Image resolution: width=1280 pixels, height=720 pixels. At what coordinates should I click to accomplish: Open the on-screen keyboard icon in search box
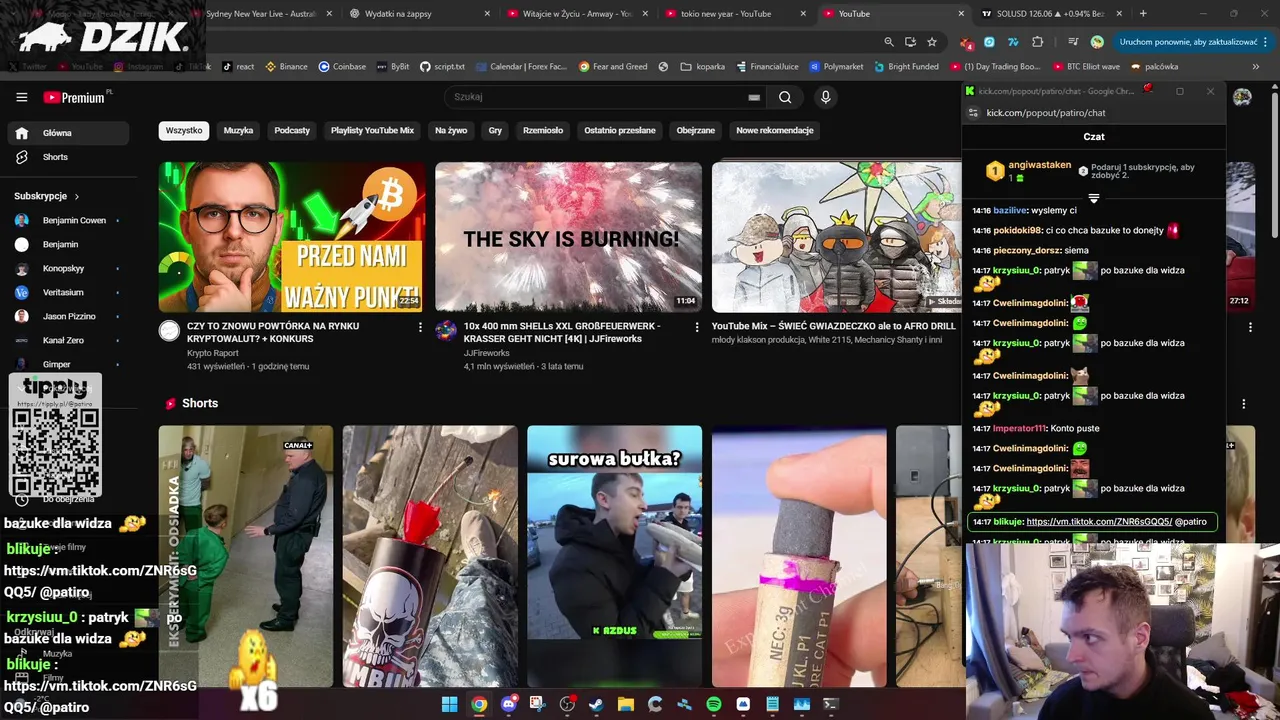click(754, 97)
